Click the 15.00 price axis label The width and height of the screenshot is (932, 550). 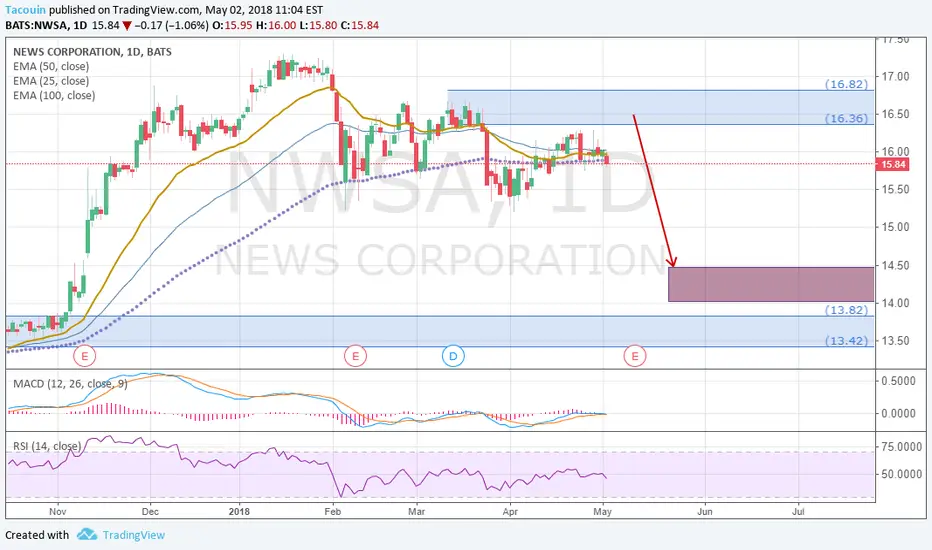click(895, 227)
